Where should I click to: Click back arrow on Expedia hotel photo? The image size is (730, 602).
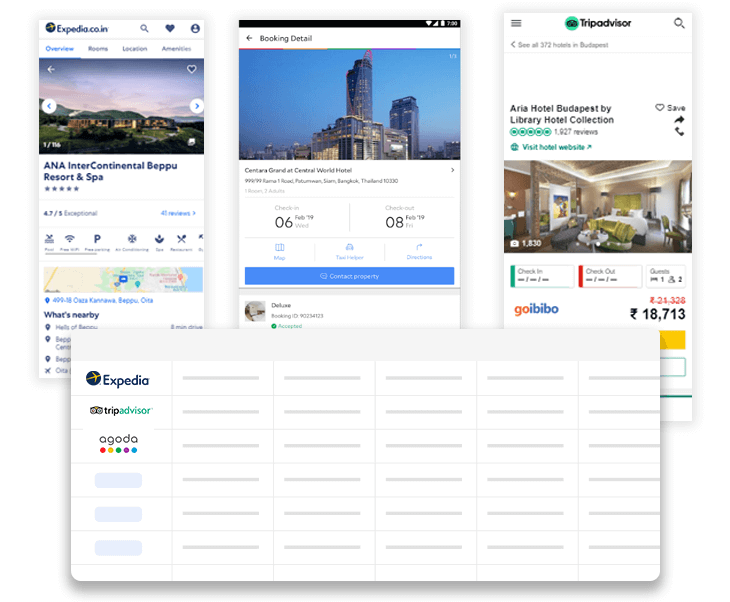coord(51,69)
